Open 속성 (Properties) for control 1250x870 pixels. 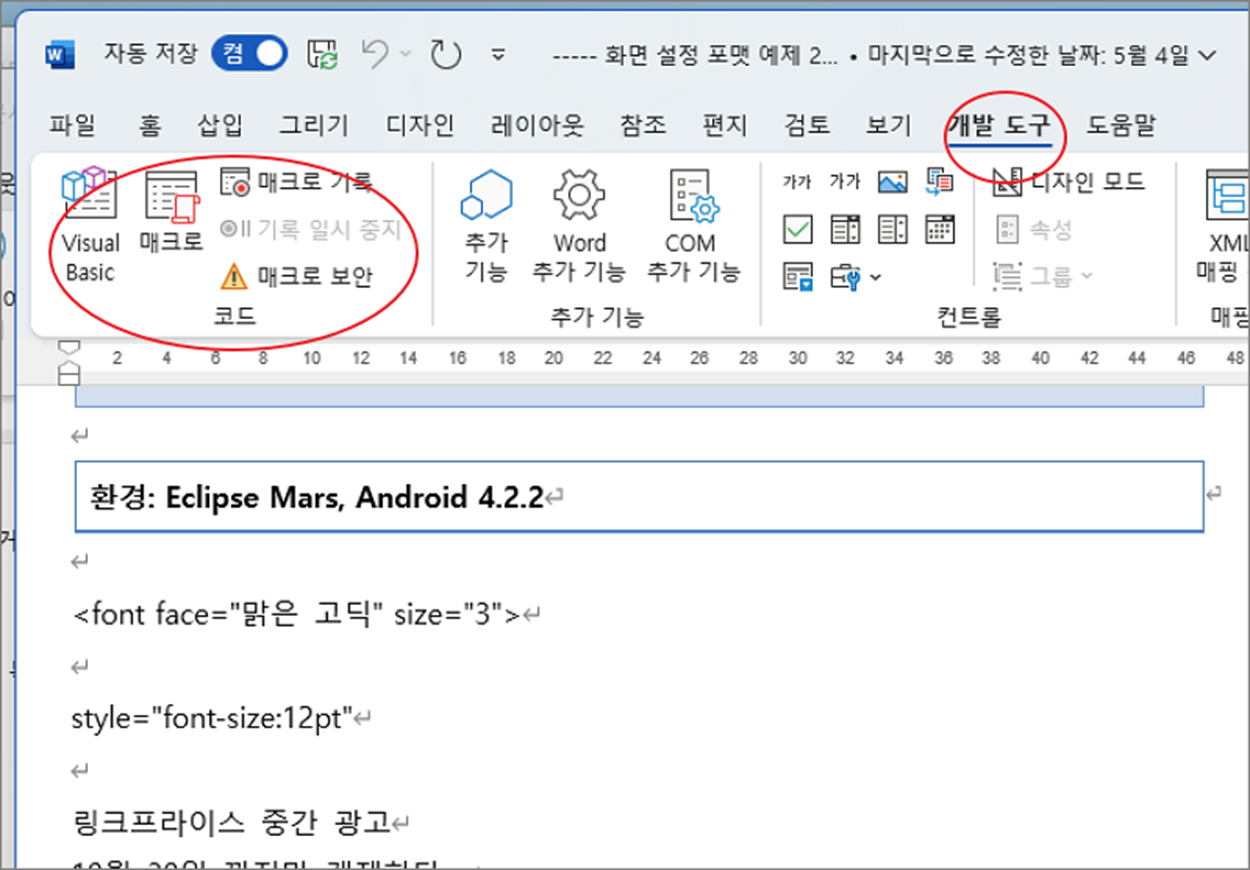1034,230
